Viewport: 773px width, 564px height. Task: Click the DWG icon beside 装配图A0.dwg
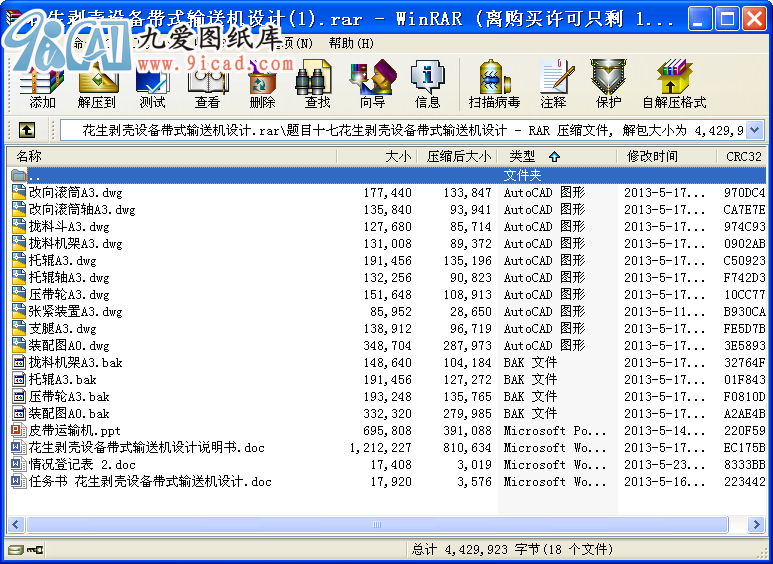pos(19,345)
